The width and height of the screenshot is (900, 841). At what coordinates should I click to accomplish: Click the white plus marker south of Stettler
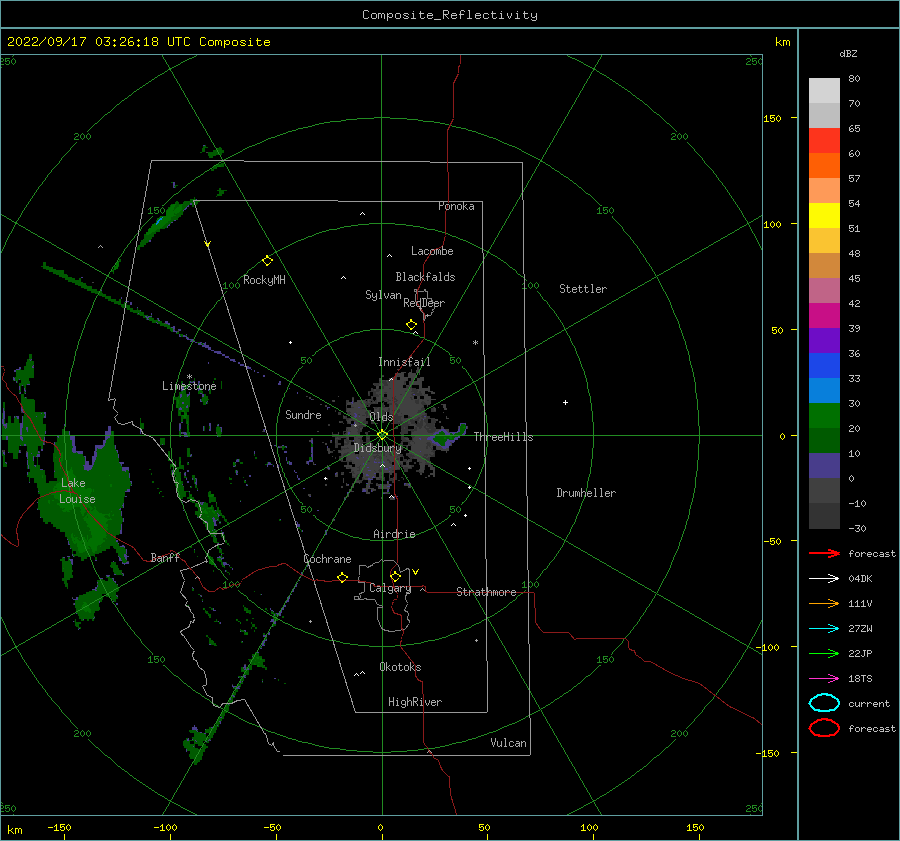565,402
